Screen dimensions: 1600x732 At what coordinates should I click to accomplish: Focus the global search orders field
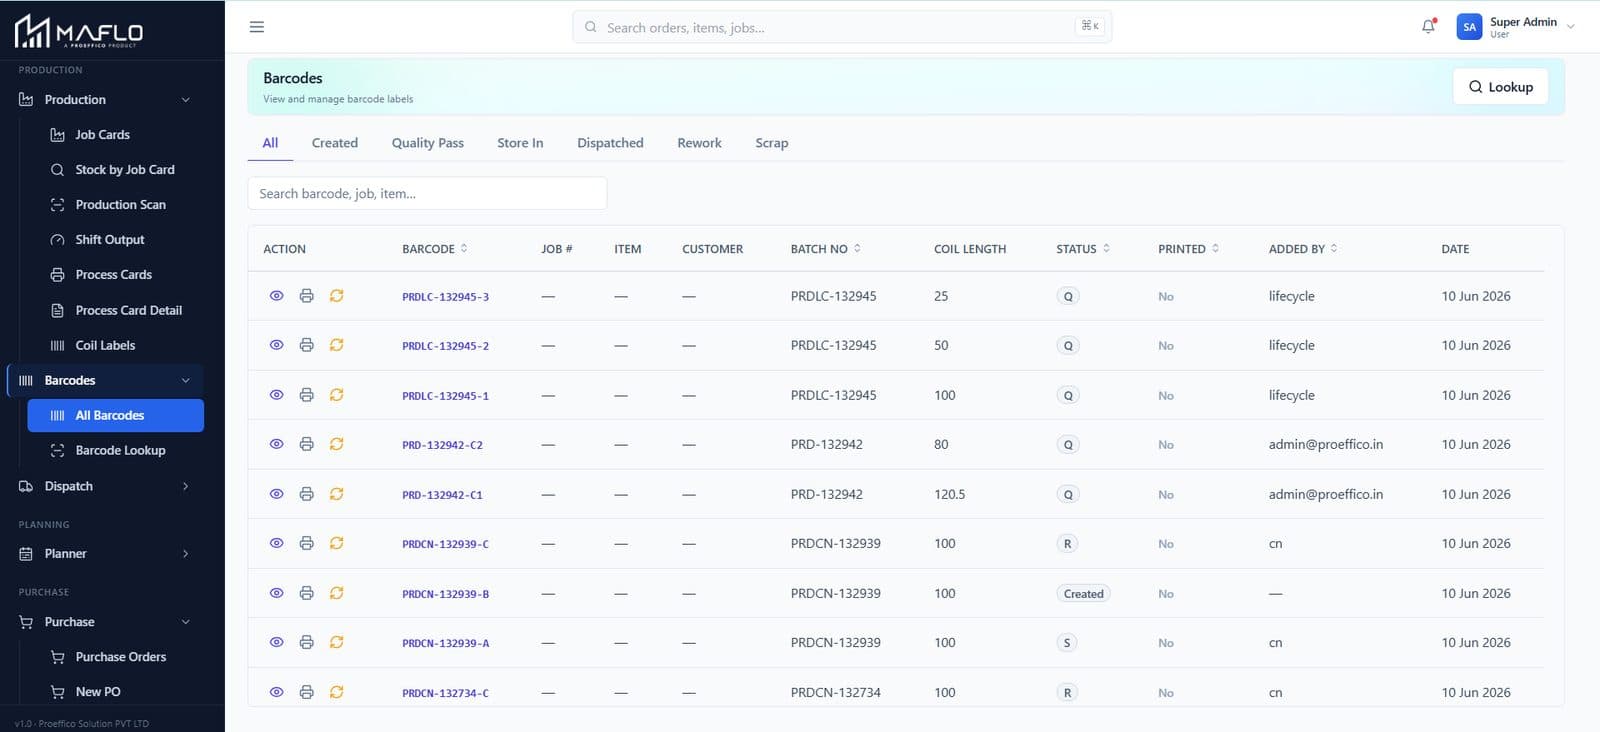tap(842, 27)
